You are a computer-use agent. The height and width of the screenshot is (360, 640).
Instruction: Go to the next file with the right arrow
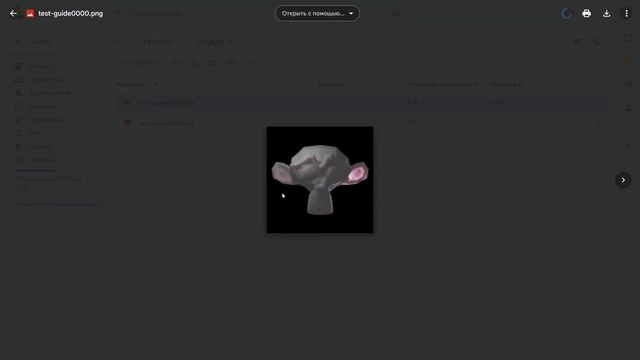point(623,180)
